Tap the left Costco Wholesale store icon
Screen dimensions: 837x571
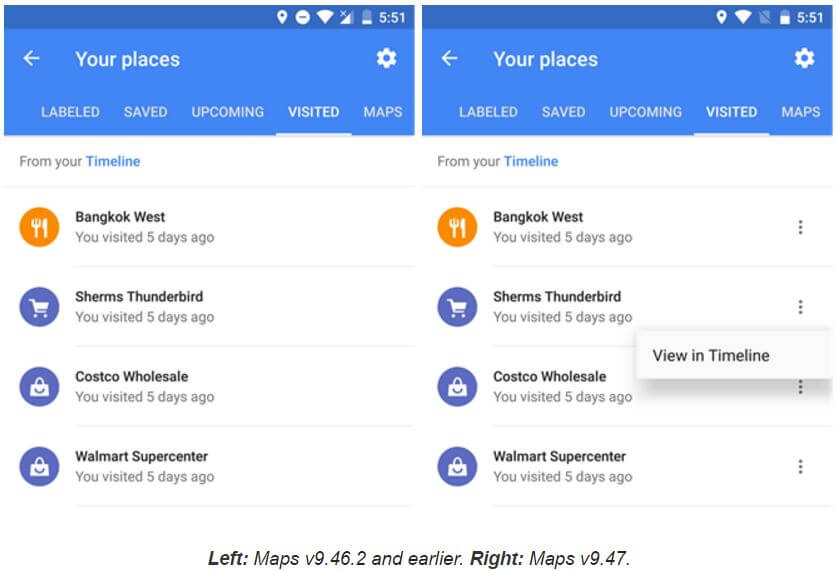coord(39,387)
